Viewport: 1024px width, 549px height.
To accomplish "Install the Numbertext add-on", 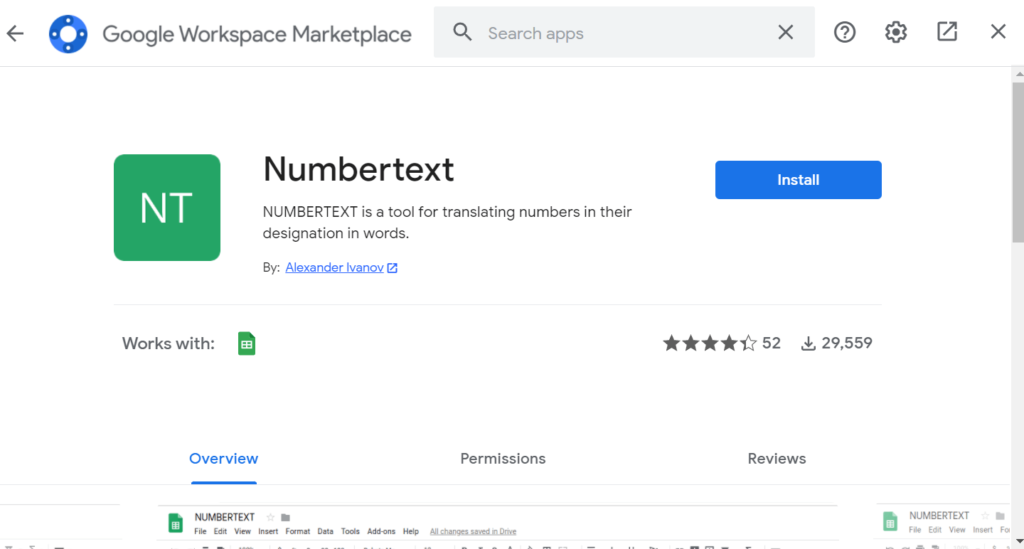I will [798, 180].
